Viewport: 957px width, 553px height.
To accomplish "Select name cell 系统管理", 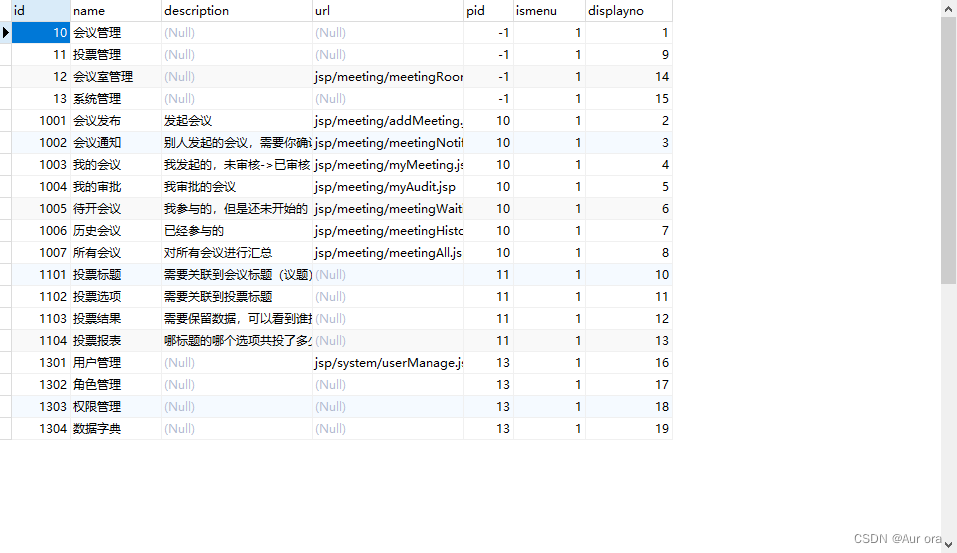I will [116, 99].
